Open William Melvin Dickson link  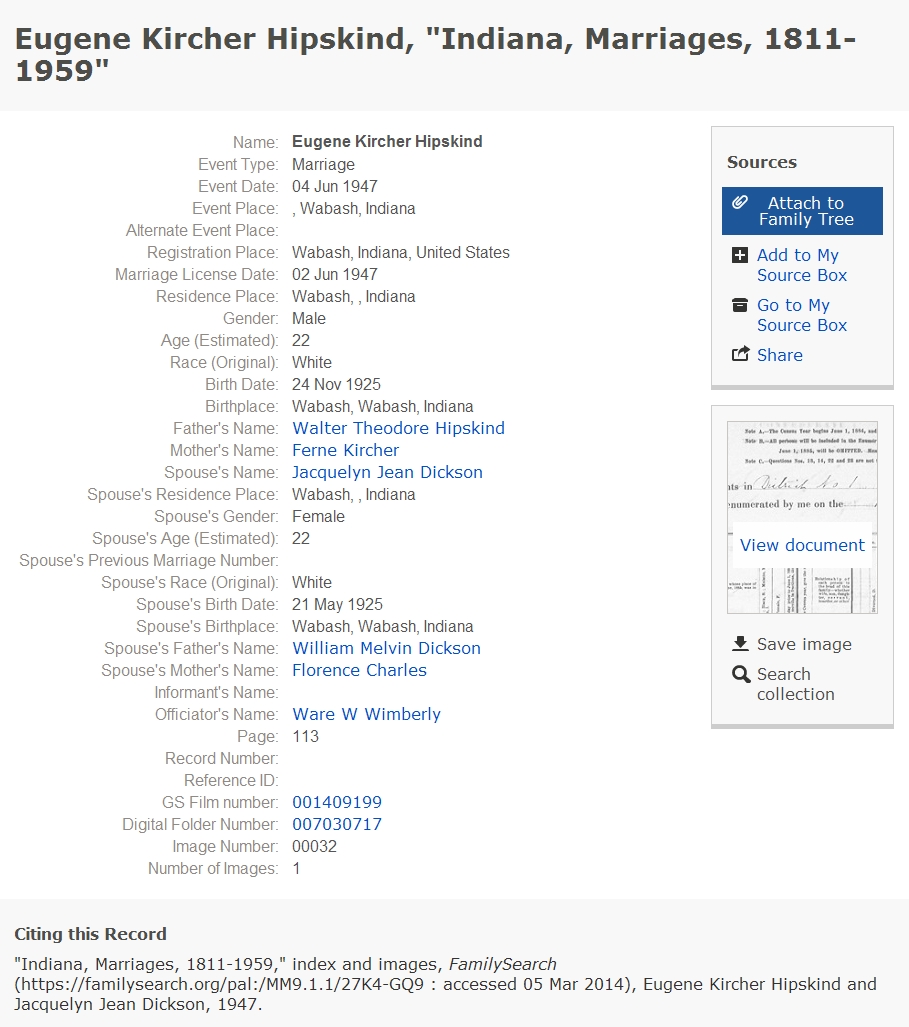tap(386, 648)
